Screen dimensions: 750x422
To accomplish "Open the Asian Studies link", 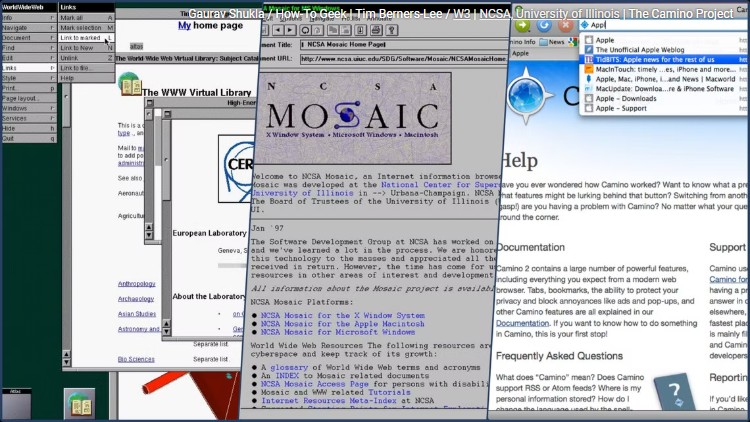I will (137, 314).
